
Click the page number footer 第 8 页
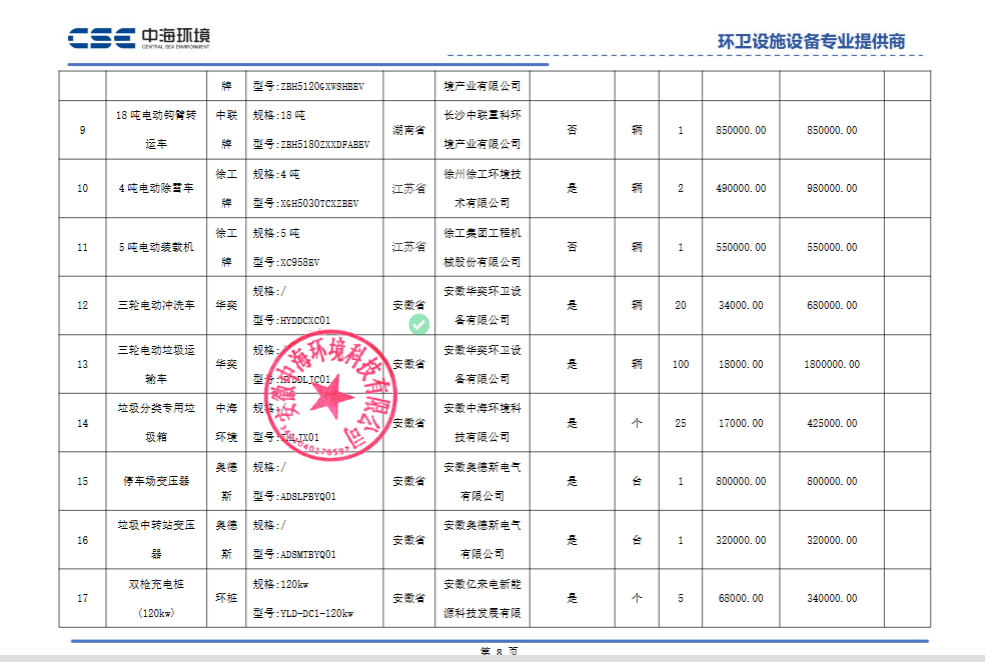tap(499, 653)
